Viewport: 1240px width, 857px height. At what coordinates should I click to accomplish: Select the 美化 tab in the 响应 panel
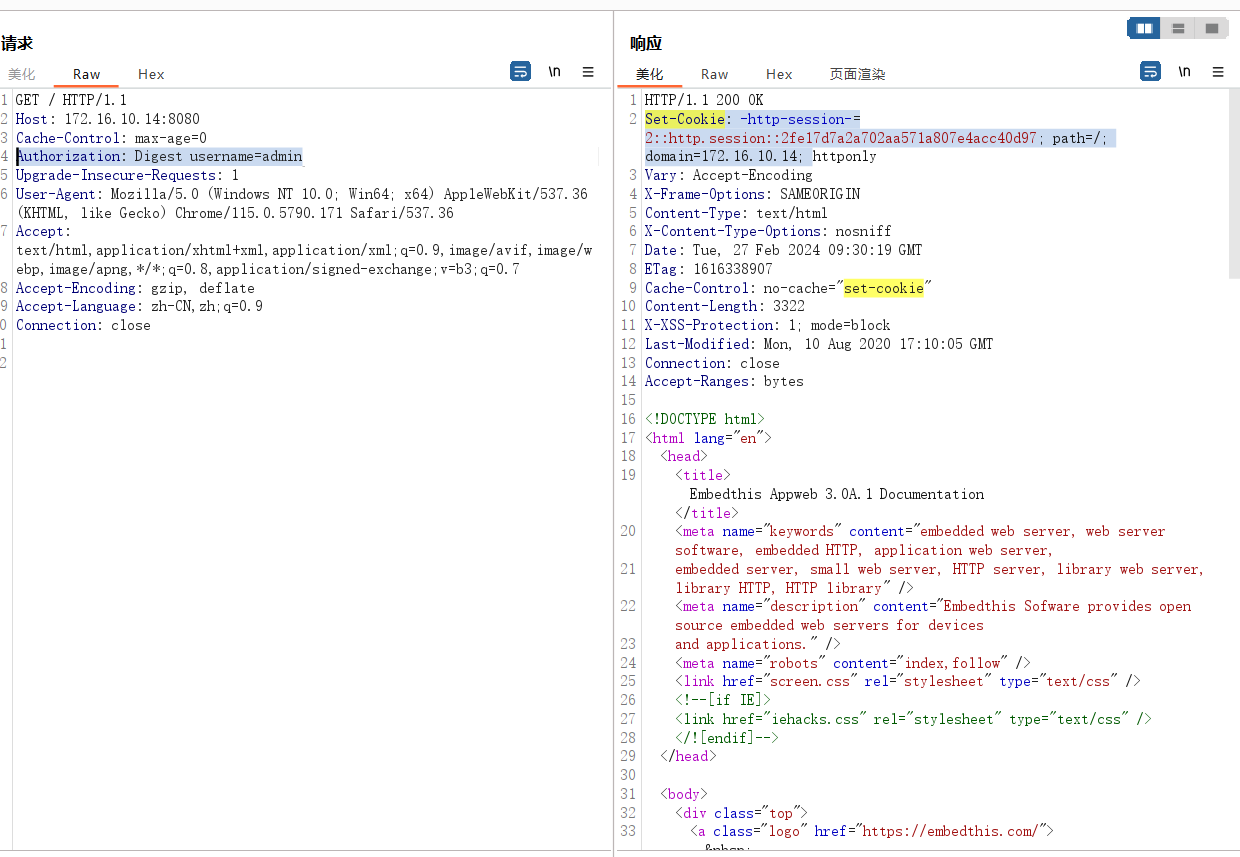point(649,74)
